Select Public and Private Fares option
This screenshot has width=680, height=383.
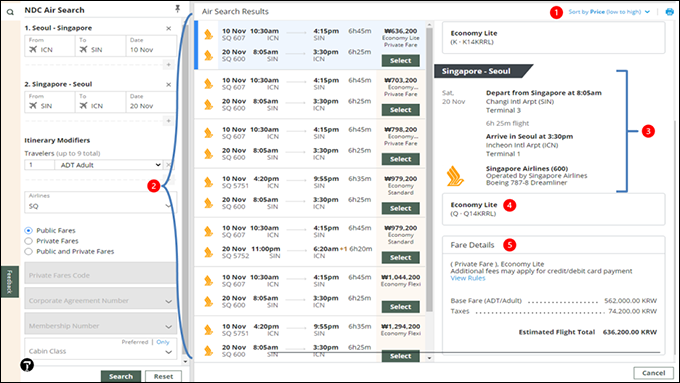click(x=29, y=251)
